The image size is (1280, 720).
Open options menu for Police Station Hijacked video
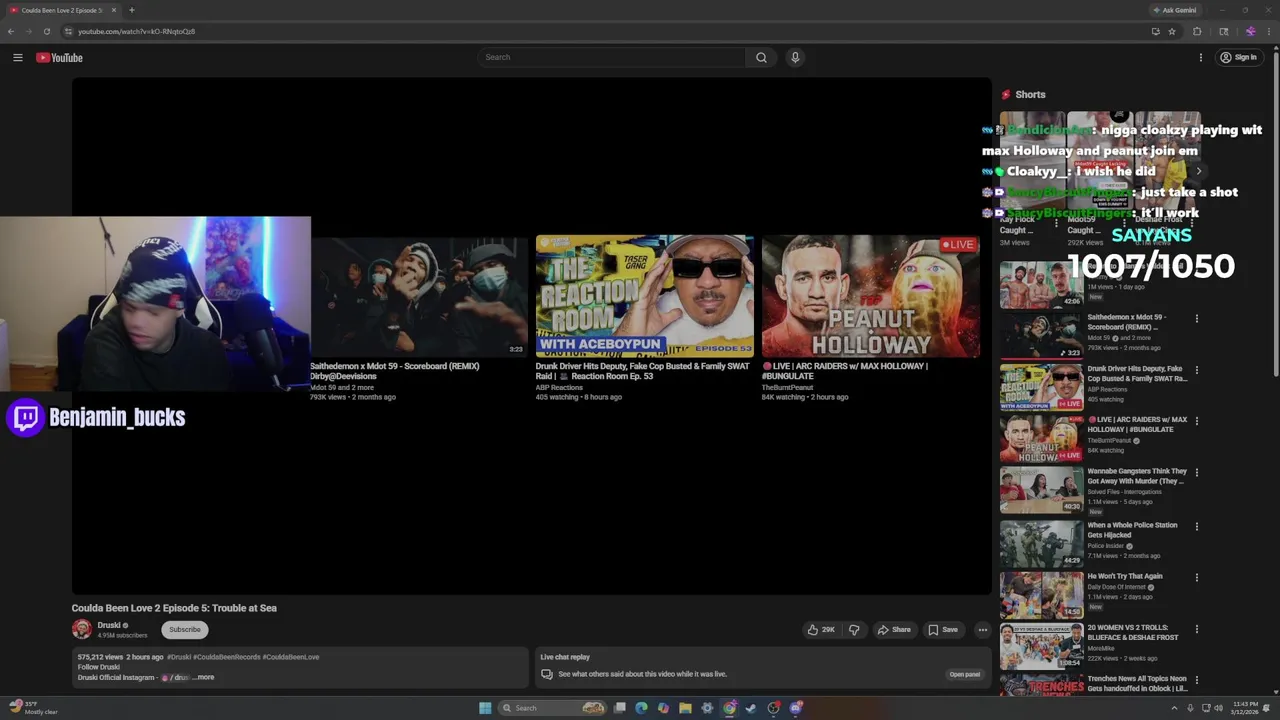pos(1196,526)
